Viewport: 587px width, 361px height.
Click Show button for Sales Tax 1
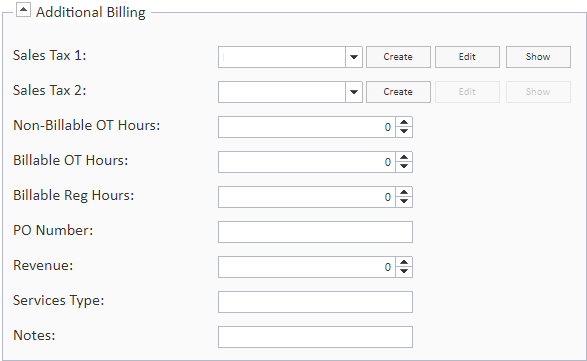coord(538,57)
